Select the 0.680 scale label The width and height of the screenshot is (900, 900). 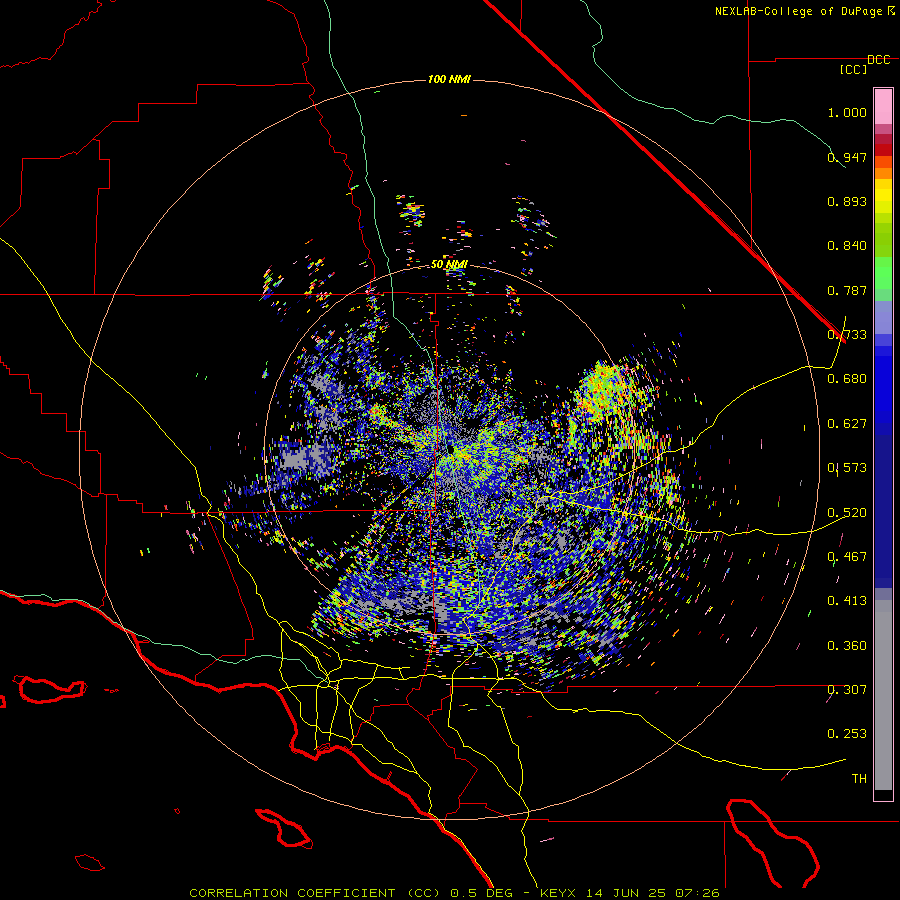point(847,379)
